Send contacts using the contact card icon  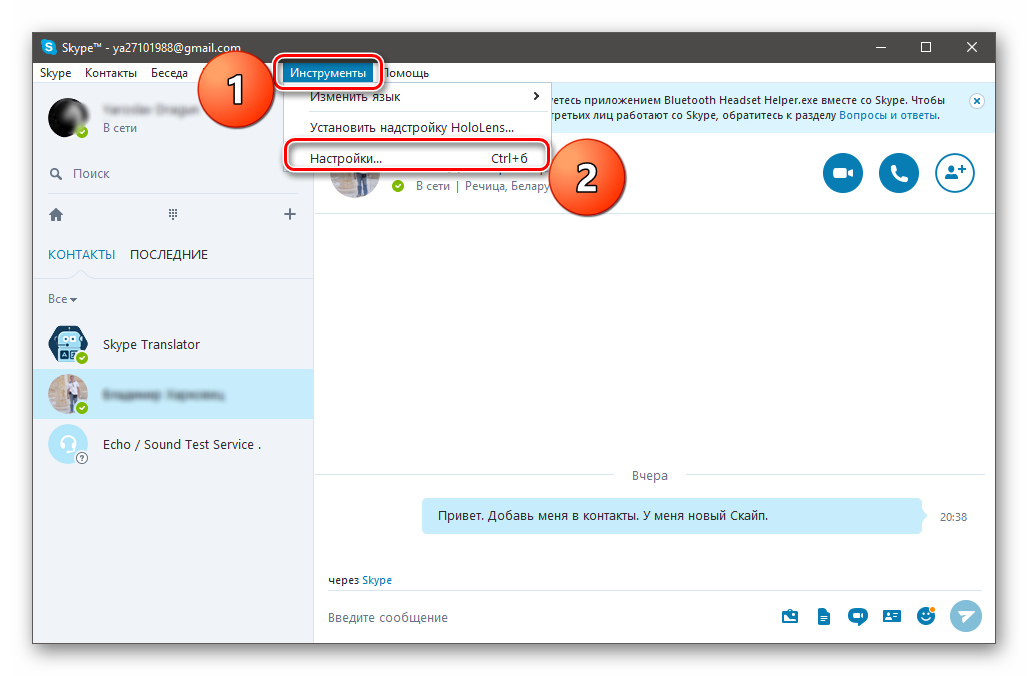point(892,616)
